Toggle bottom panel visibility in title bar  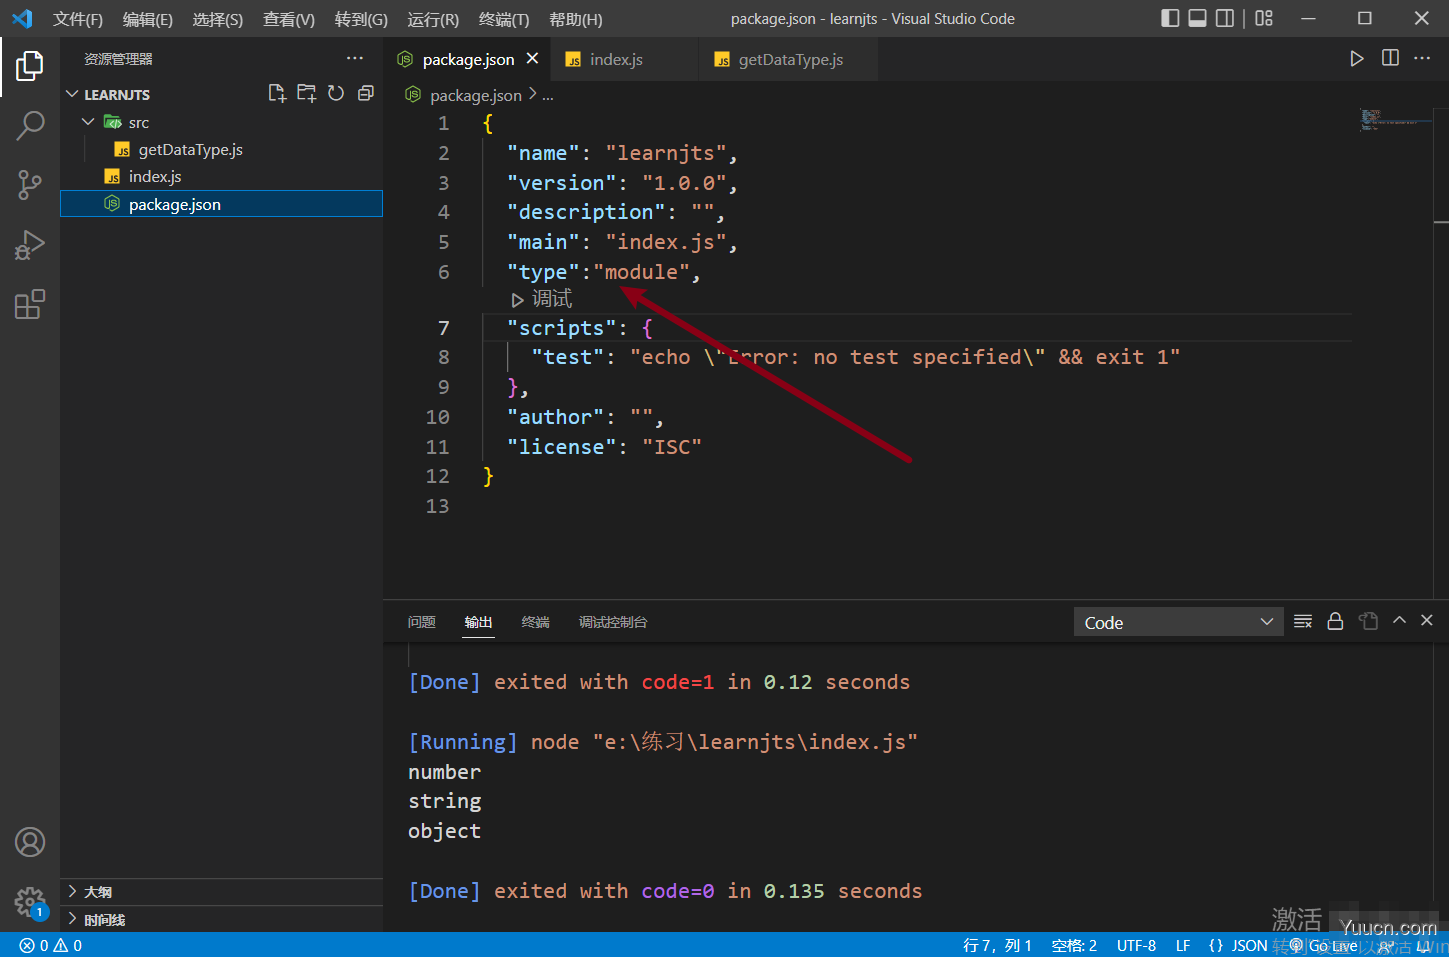pyautogui.click(x=1197, y=18)
